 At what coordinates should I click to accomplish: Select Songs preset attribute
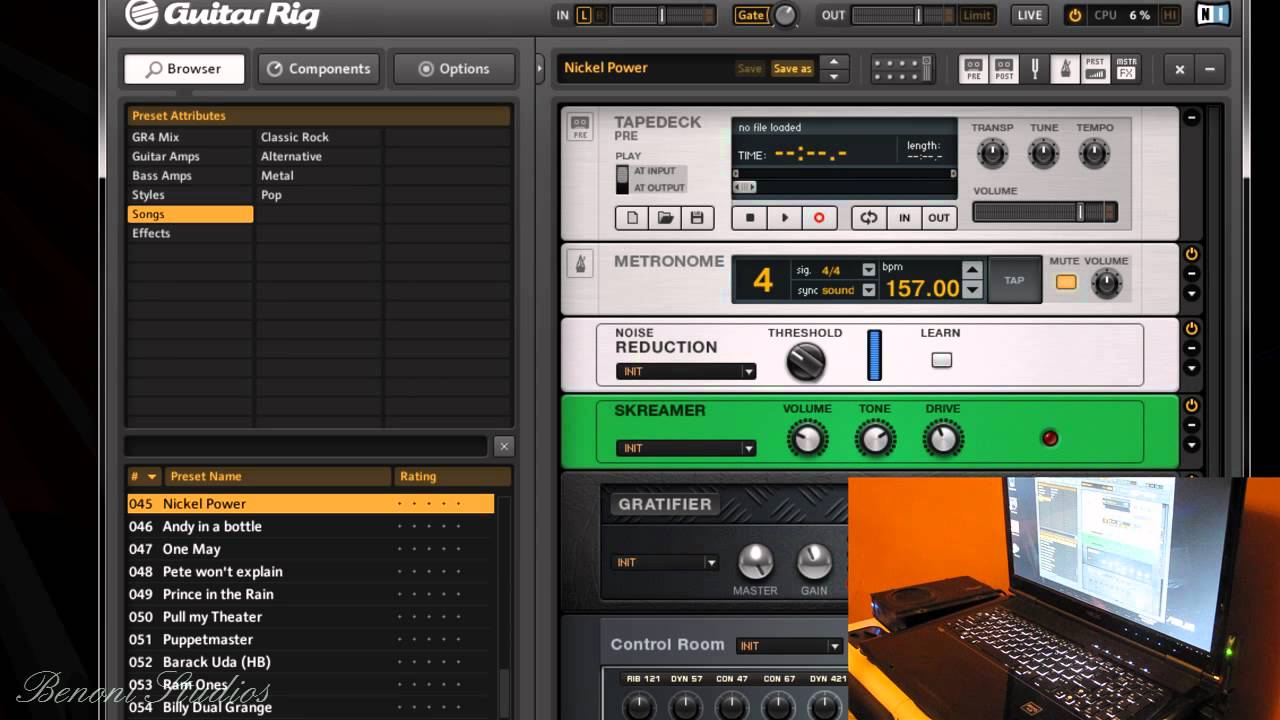coord(190,214)
